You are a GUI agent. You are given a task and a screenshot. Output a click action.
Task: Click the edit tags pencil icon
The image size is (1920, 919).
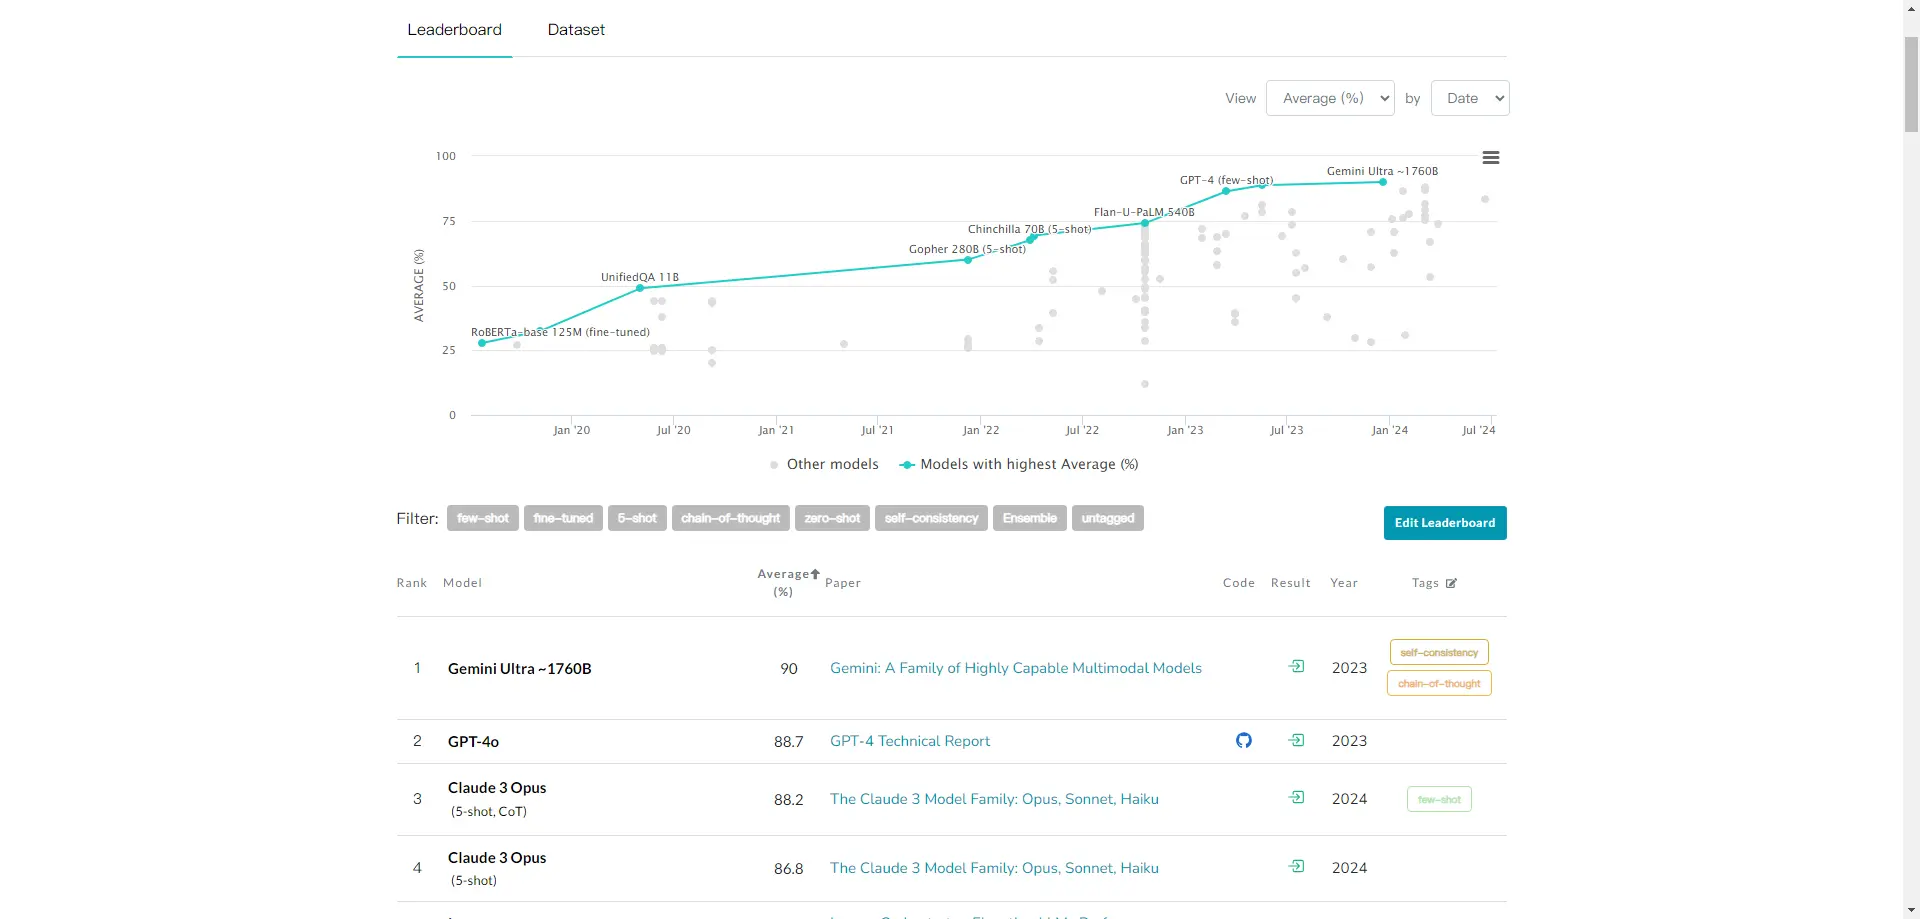[1451, 583]
